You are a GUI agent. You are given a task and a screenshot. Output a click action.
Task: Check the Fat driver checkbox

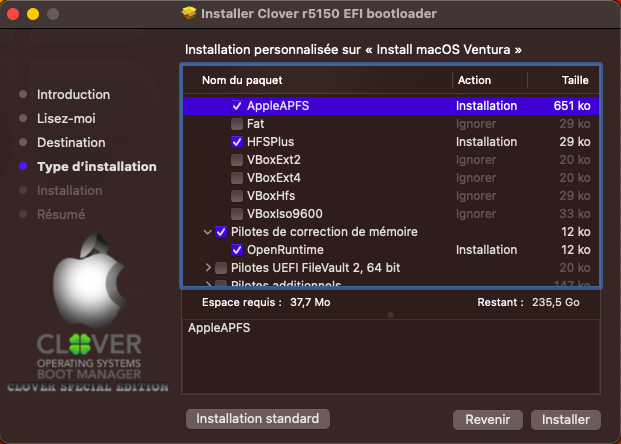click(x=237, y=124)
